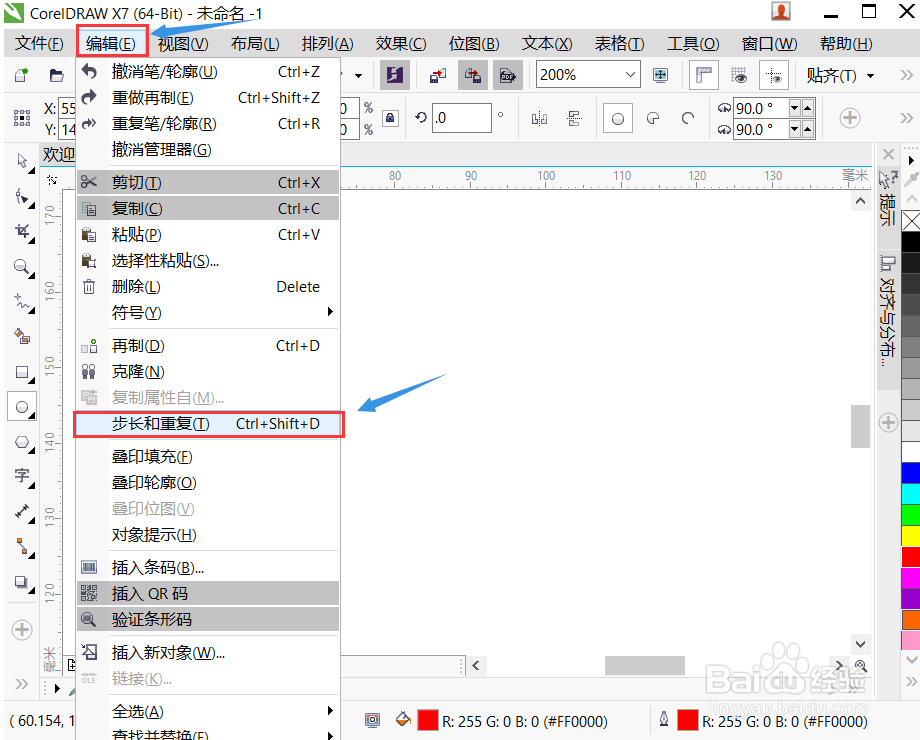
Task: Select the Pick tool in toolbox
Action: coord(22,161)
